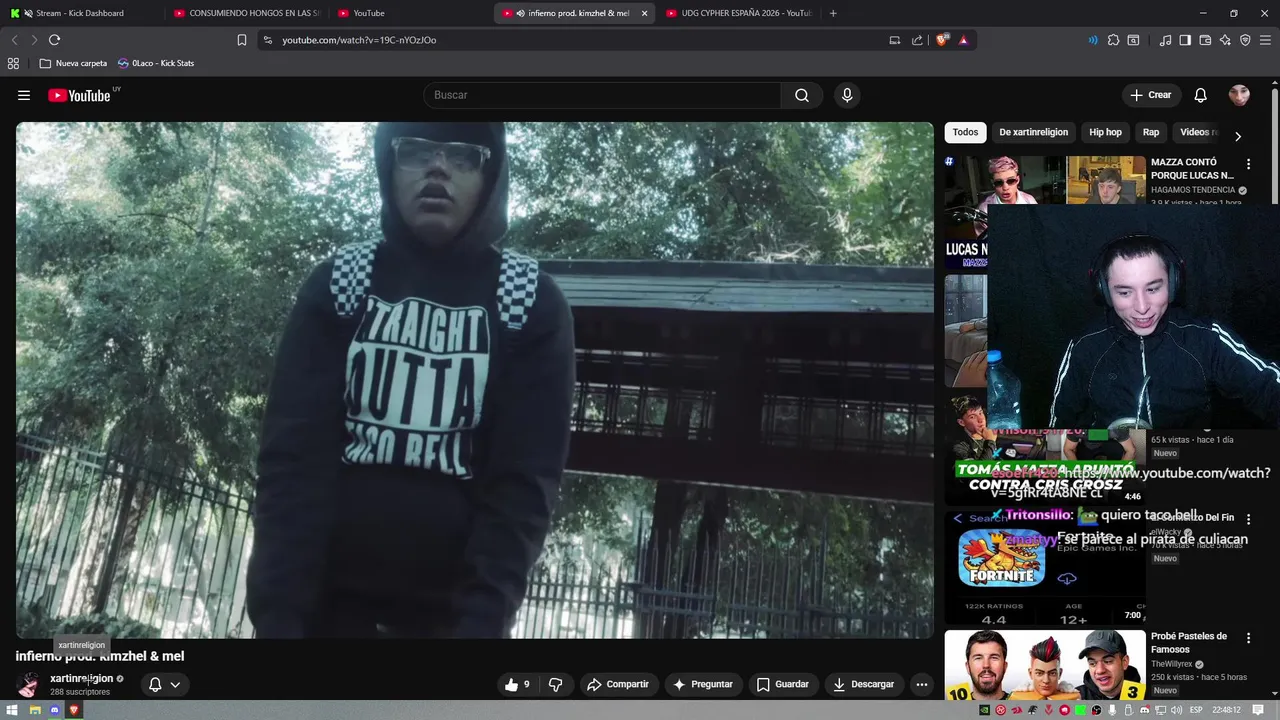
Task: Open tab groups grid icon in bookmarks bar
Action: tap(13, 63)
